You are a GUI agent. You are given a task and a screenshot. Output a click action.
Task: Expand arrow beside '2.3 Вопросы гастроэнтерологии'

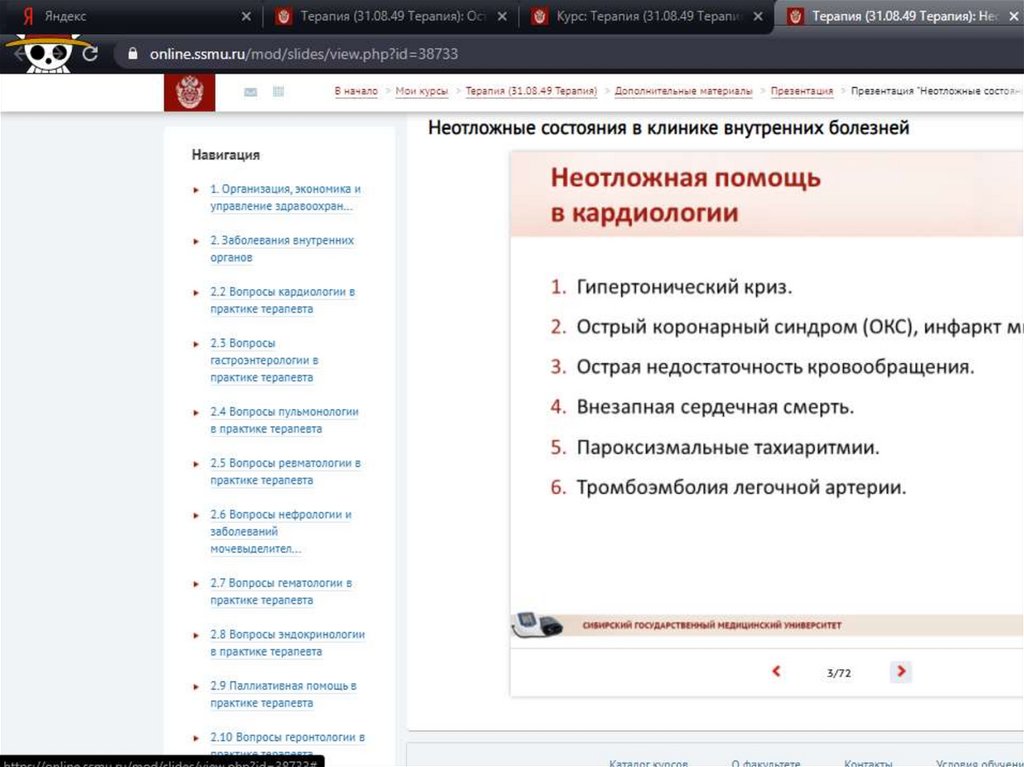pyautogui.click(x=196, y=344)
